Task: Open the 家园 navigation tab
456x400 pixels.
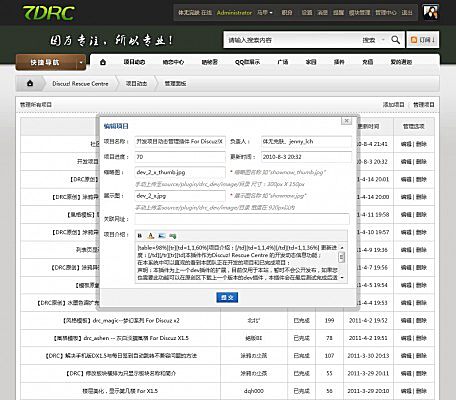Action: tap(311, 62)
